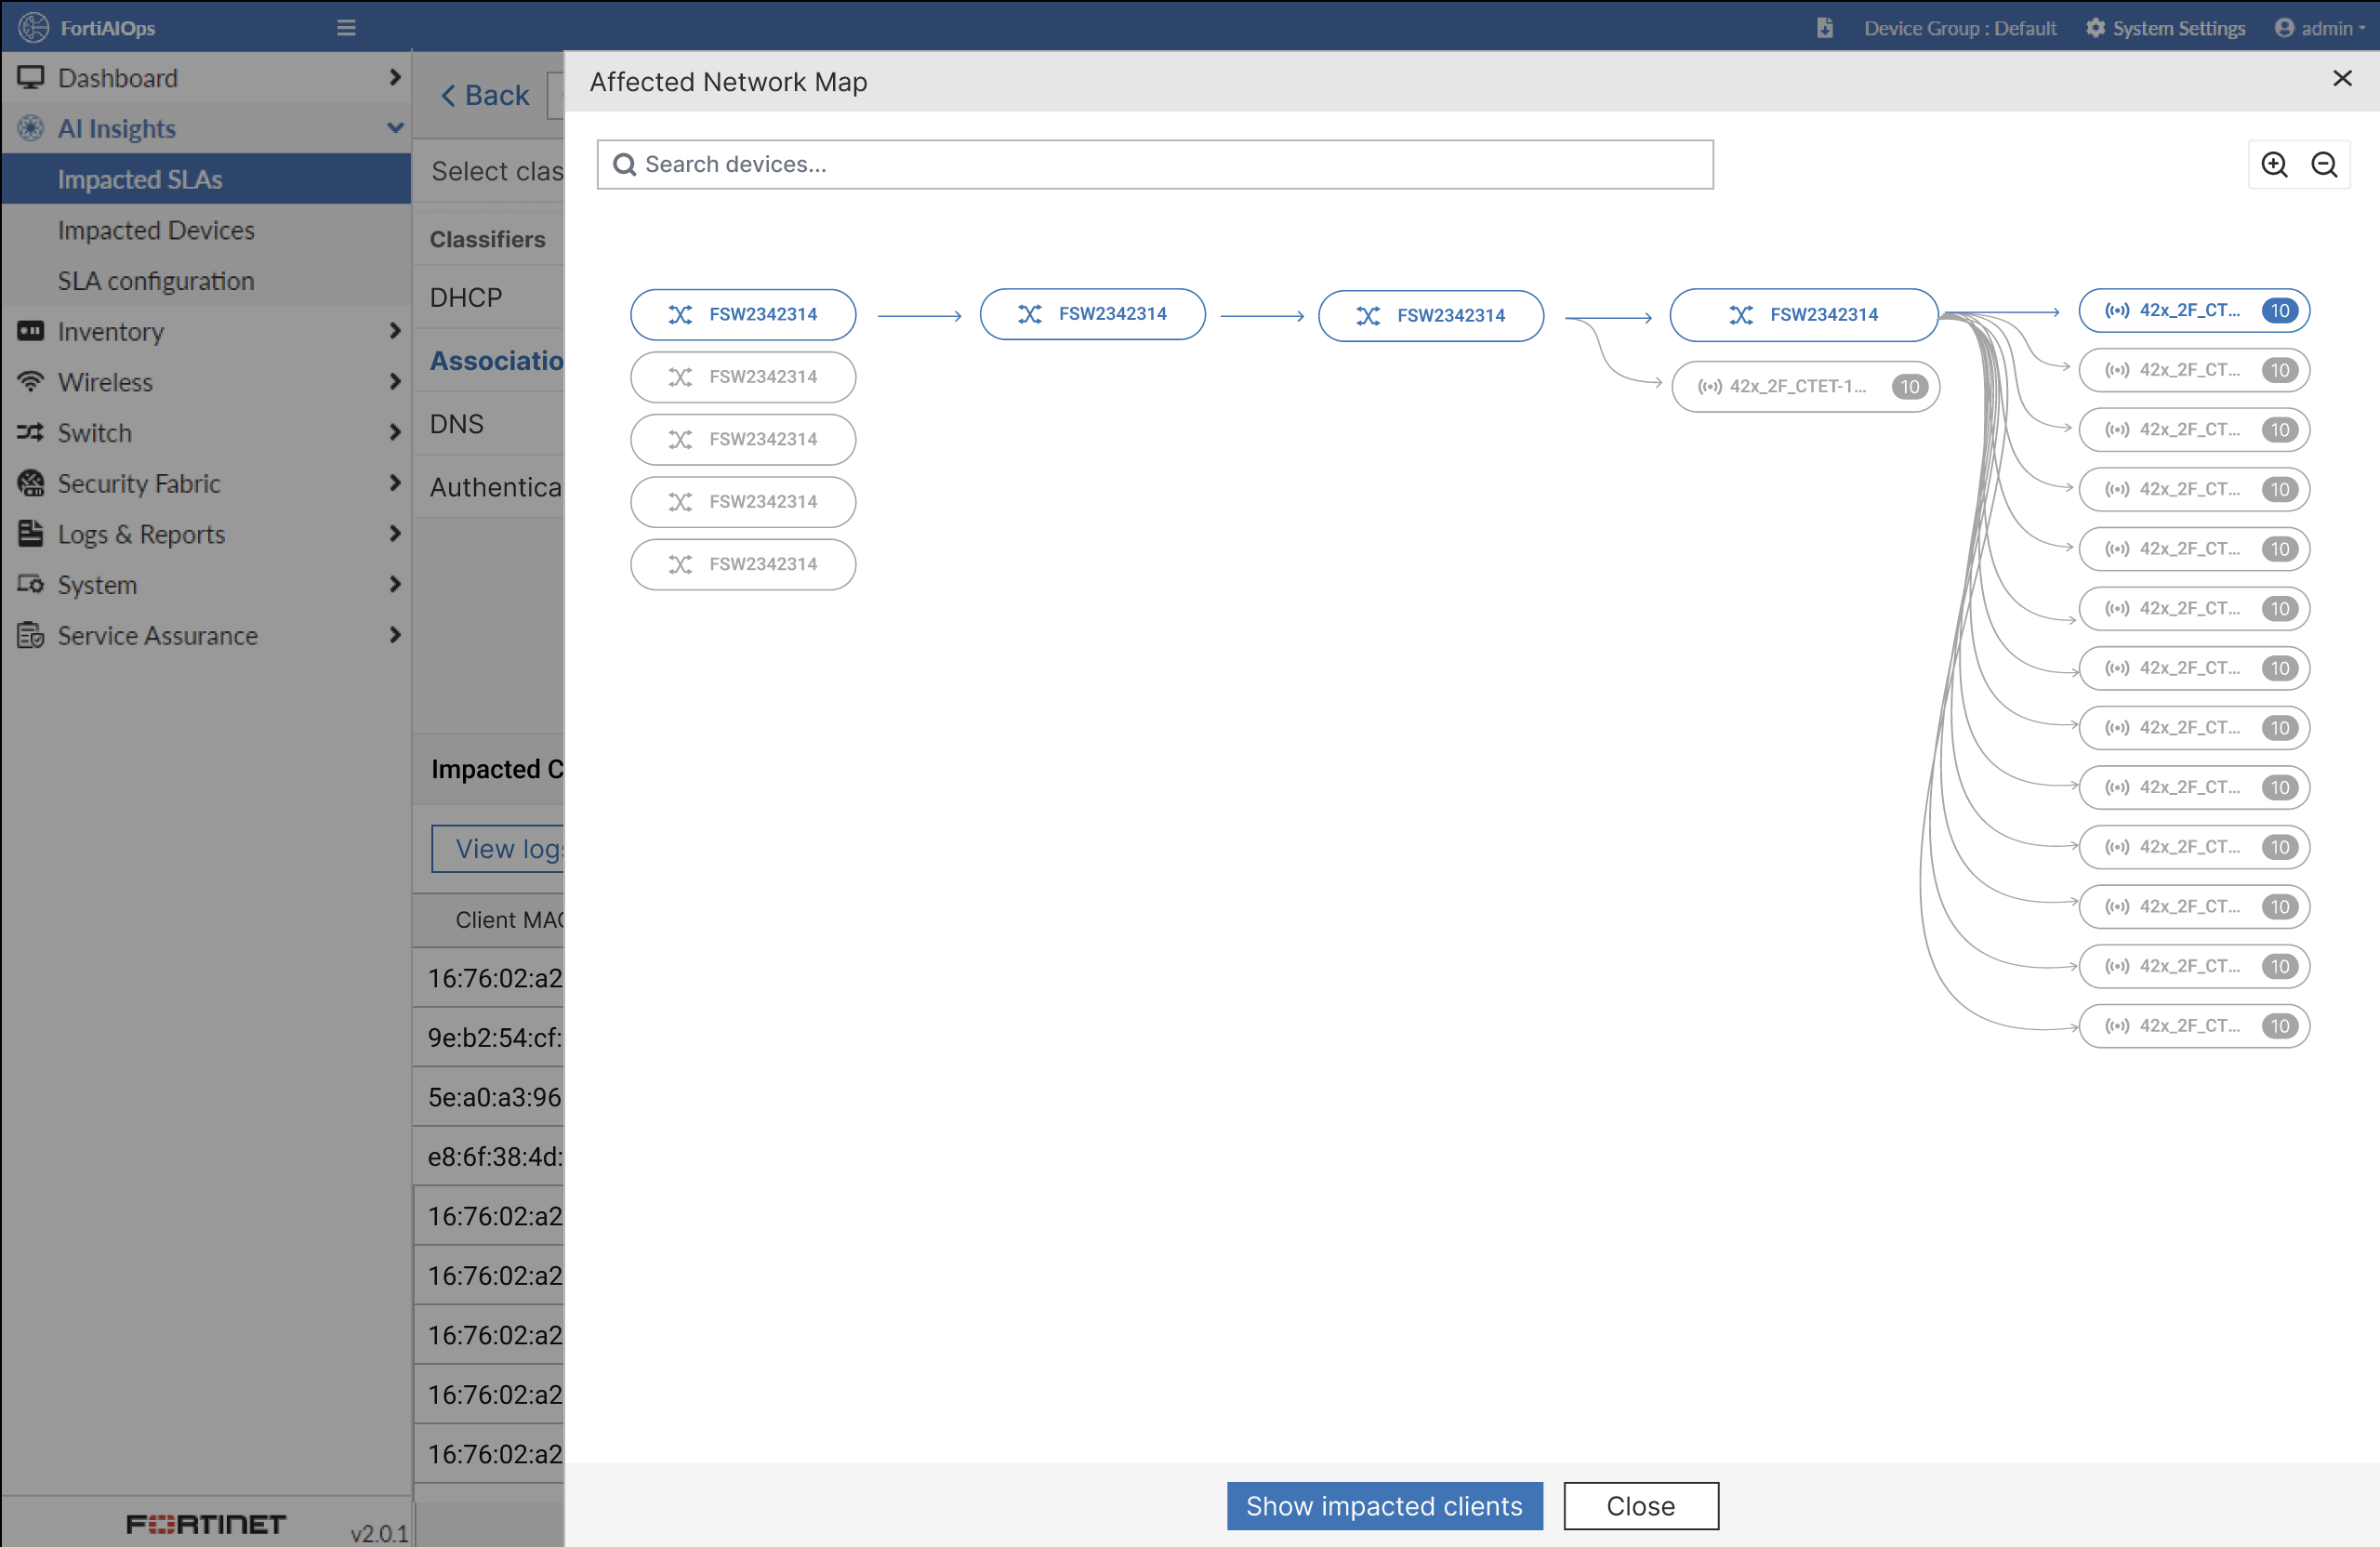Viewport: 2380px width, 1547px height.
Task: Click the zoom in magnifier icon
Action: pyautogui.click(x=2274, y=164)
